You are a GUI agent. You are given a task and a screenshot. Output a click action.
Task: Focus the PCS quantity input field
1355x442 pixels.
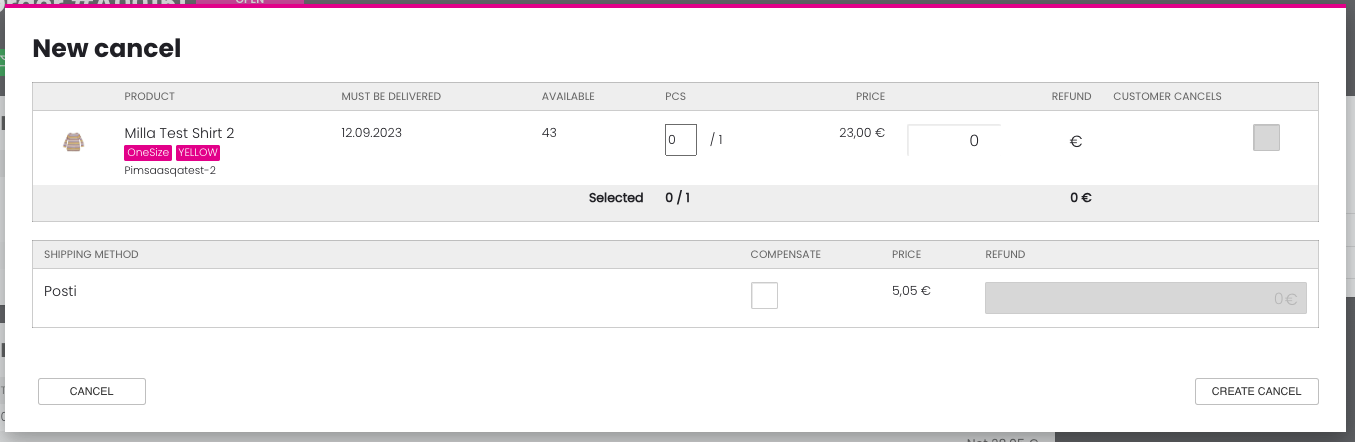[681, 140]
